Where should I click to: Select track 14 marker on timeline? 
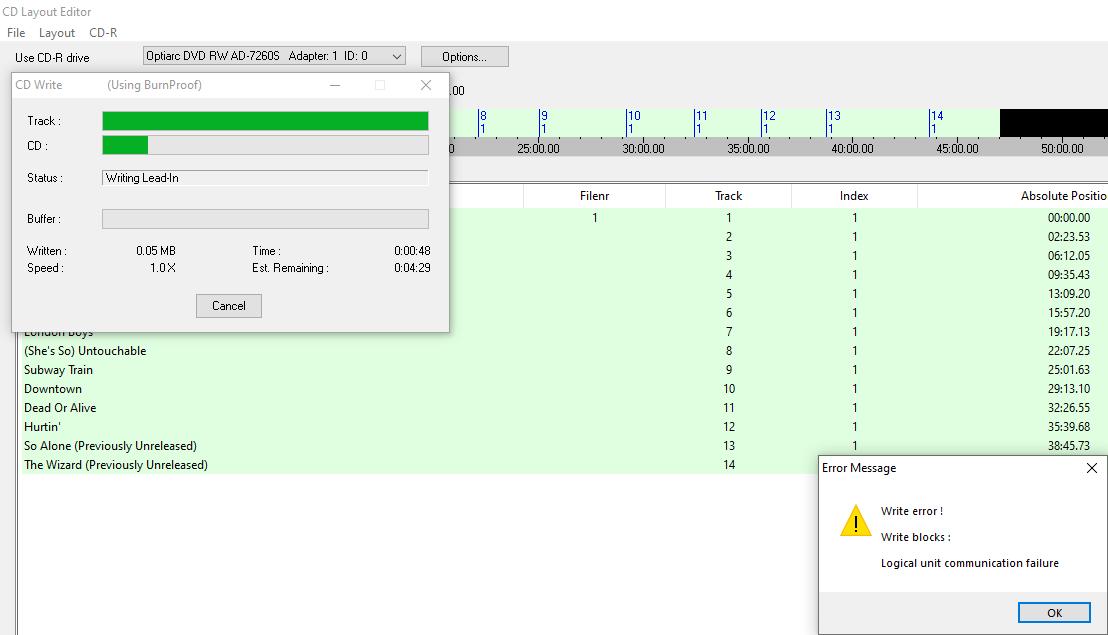[x=936, y=122]
